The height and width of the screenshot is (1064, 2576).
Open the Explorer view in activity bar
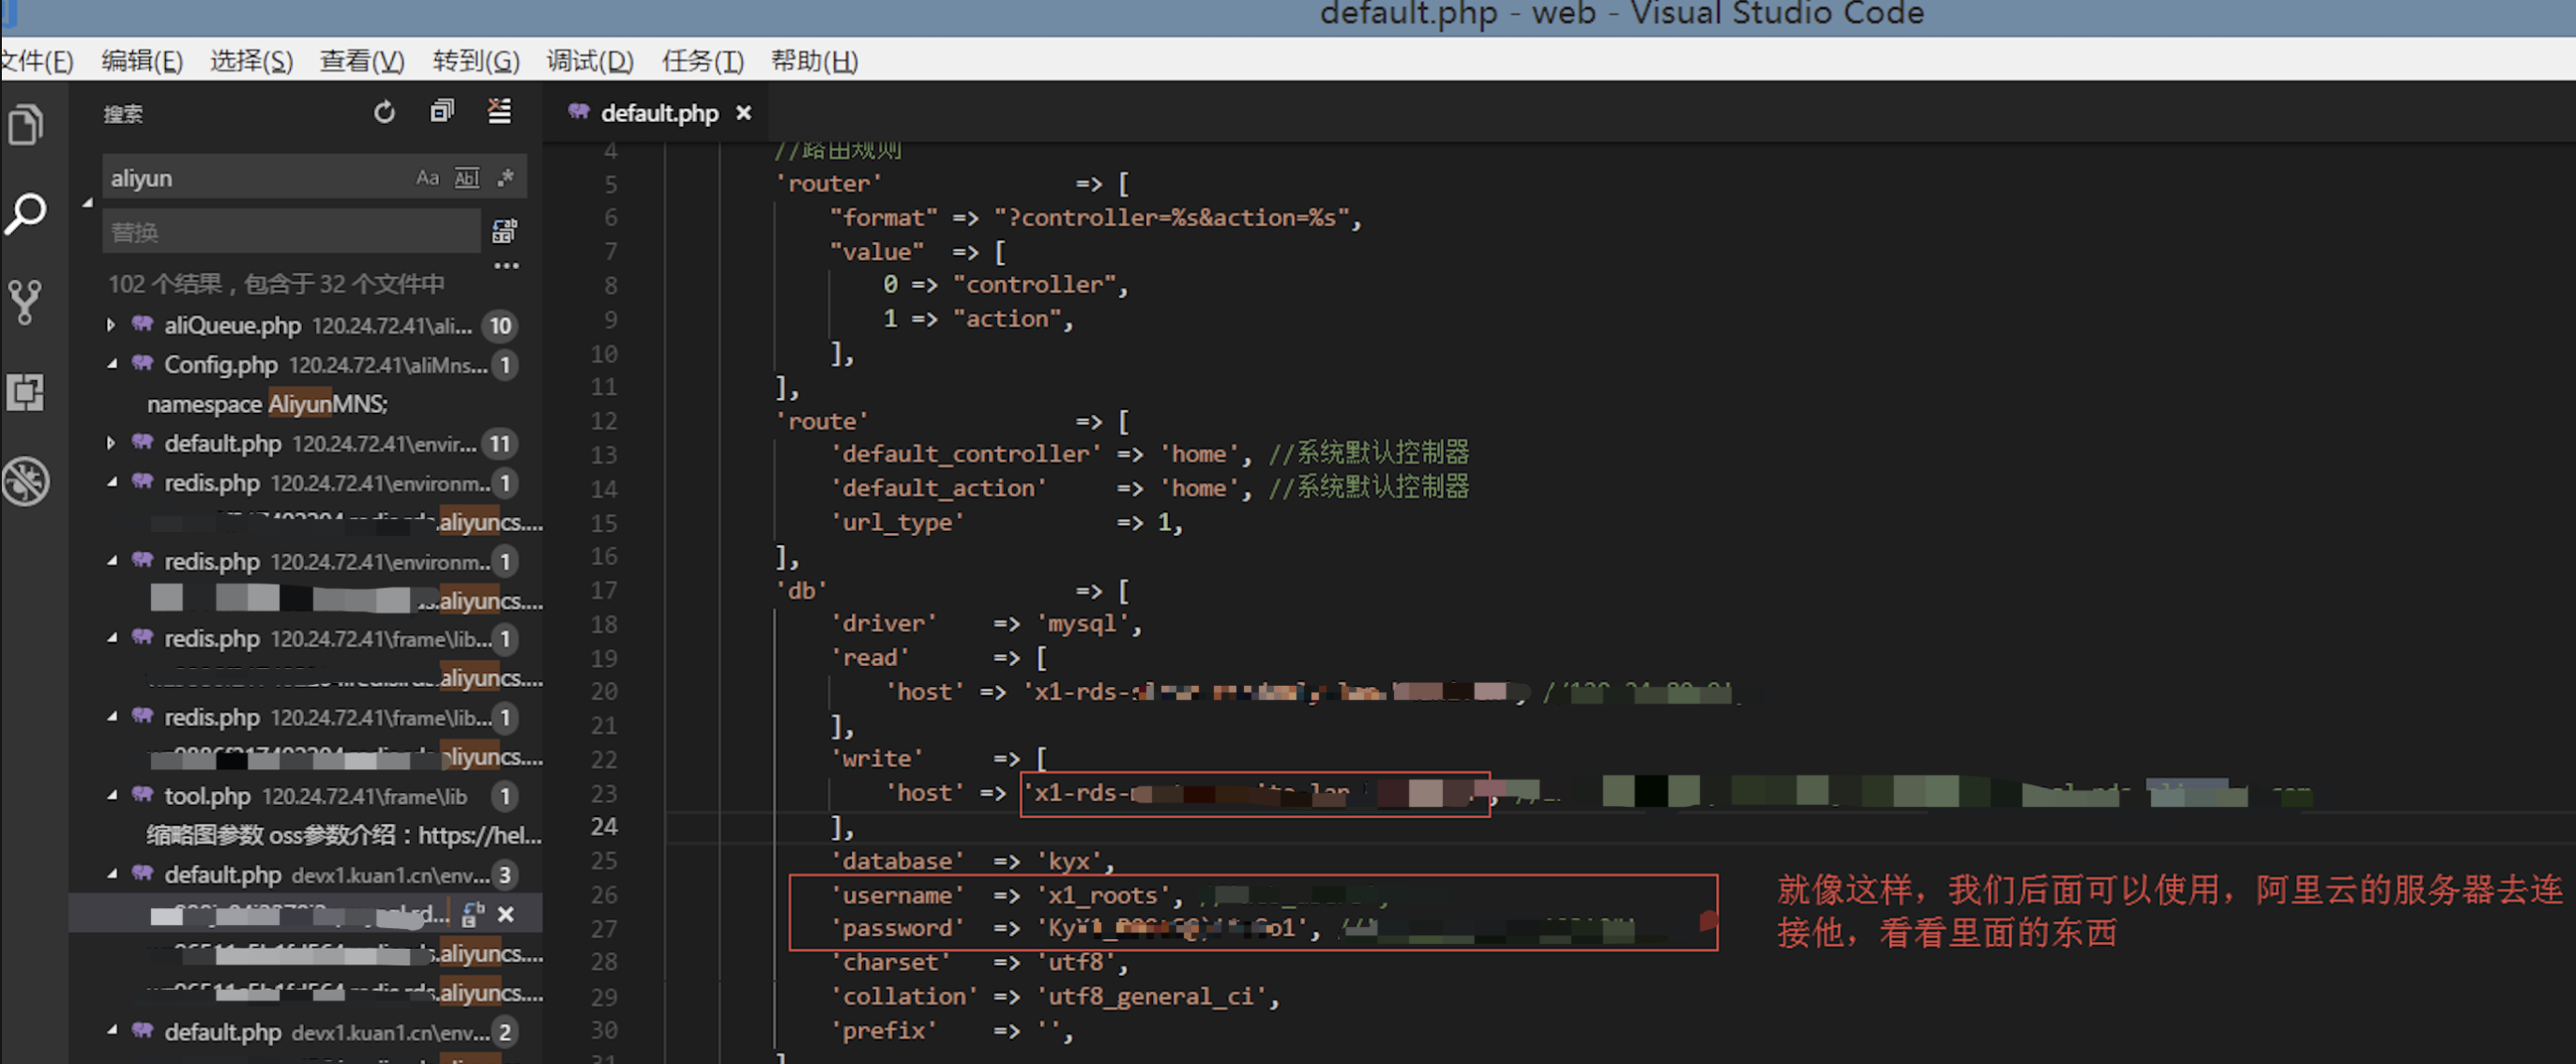click(26, 125)
